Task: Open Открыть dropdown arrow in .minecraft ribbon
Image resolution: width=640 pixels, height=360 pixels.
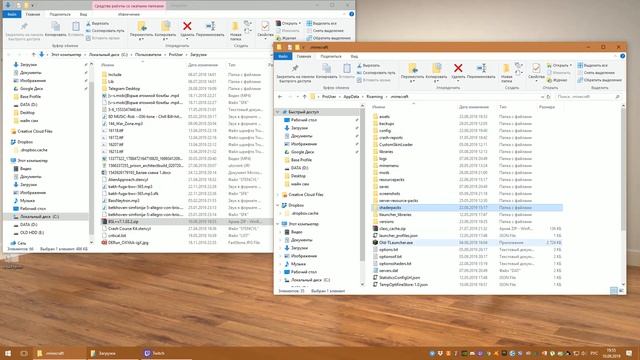Action: (x=570, y=65)
